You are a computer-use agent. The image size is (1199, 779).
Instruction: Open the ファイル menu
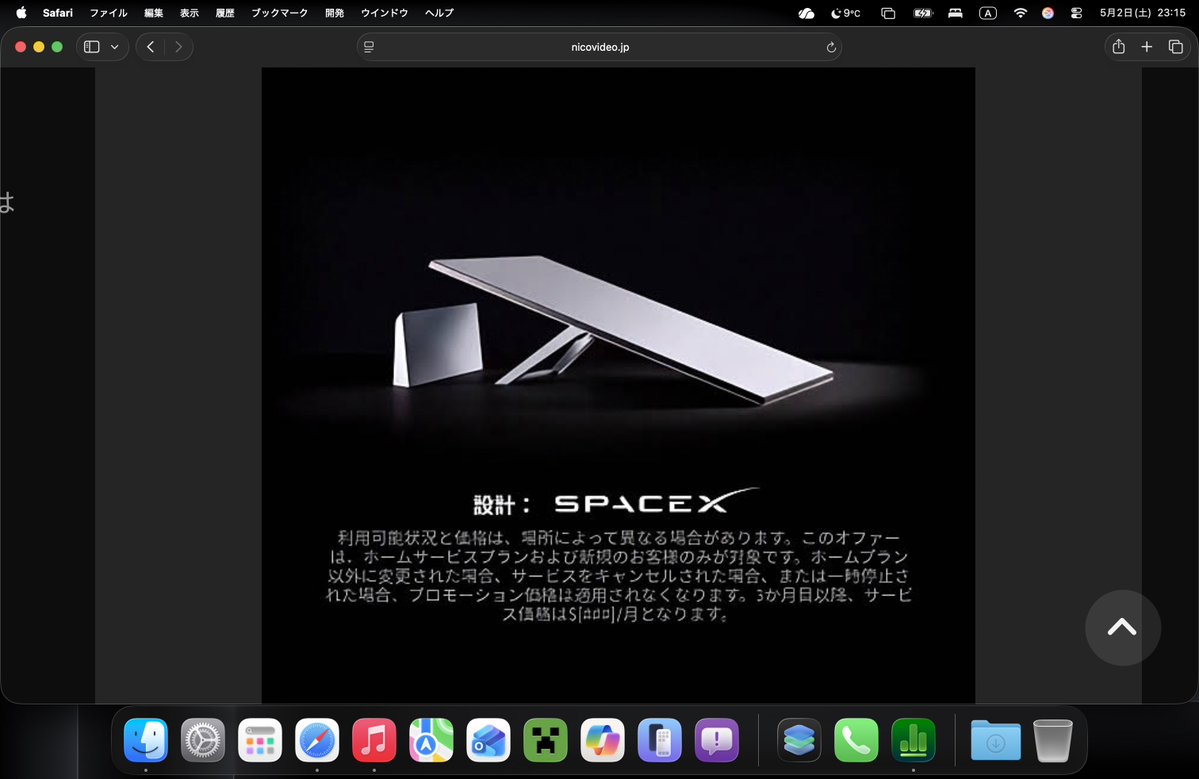pyautogui.click(x=109, y=12)
